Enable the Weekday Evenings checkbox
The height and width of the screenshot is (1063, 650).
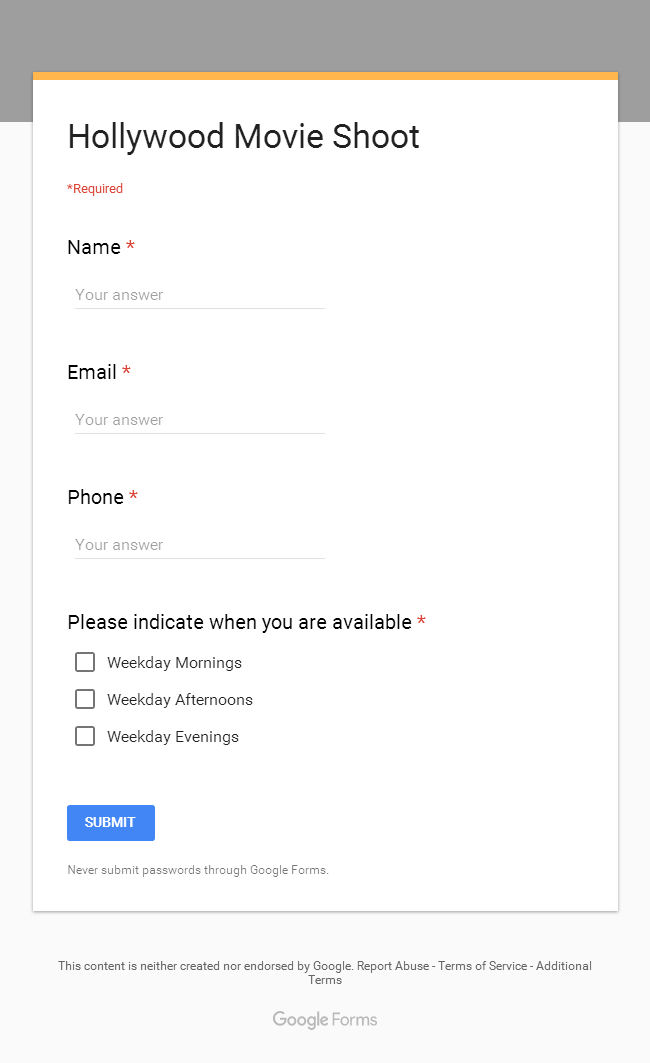point(85,736)
